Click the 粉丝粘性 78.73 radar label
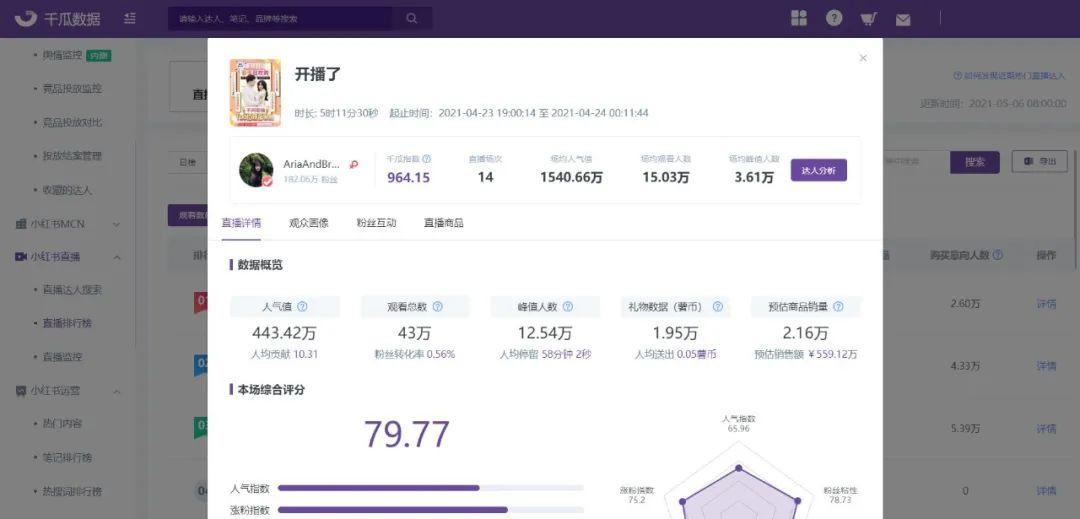 coord(840,496)
